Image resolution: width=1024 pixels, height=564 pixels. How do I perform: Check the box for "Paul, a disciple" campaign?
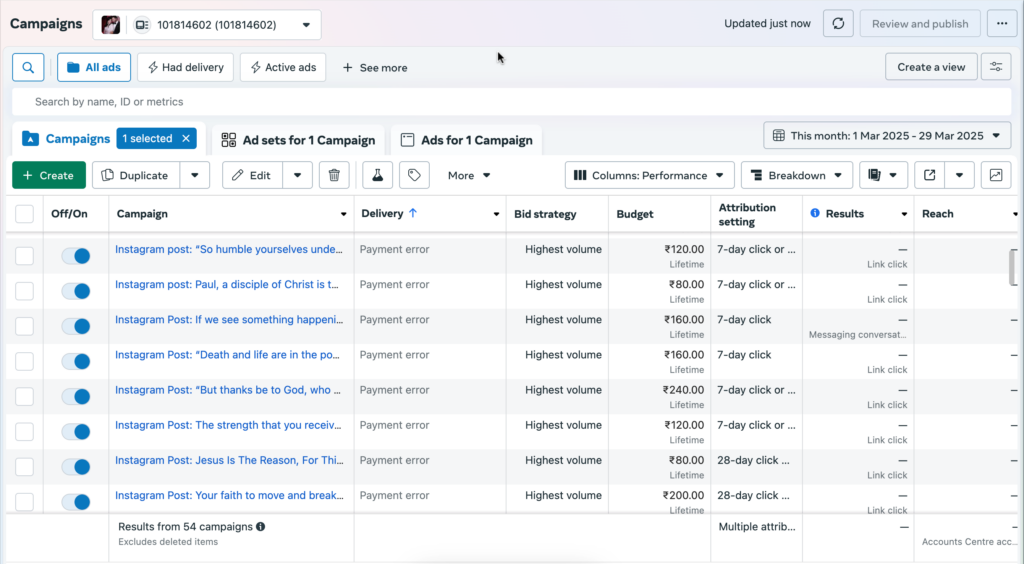pos(24,291)
